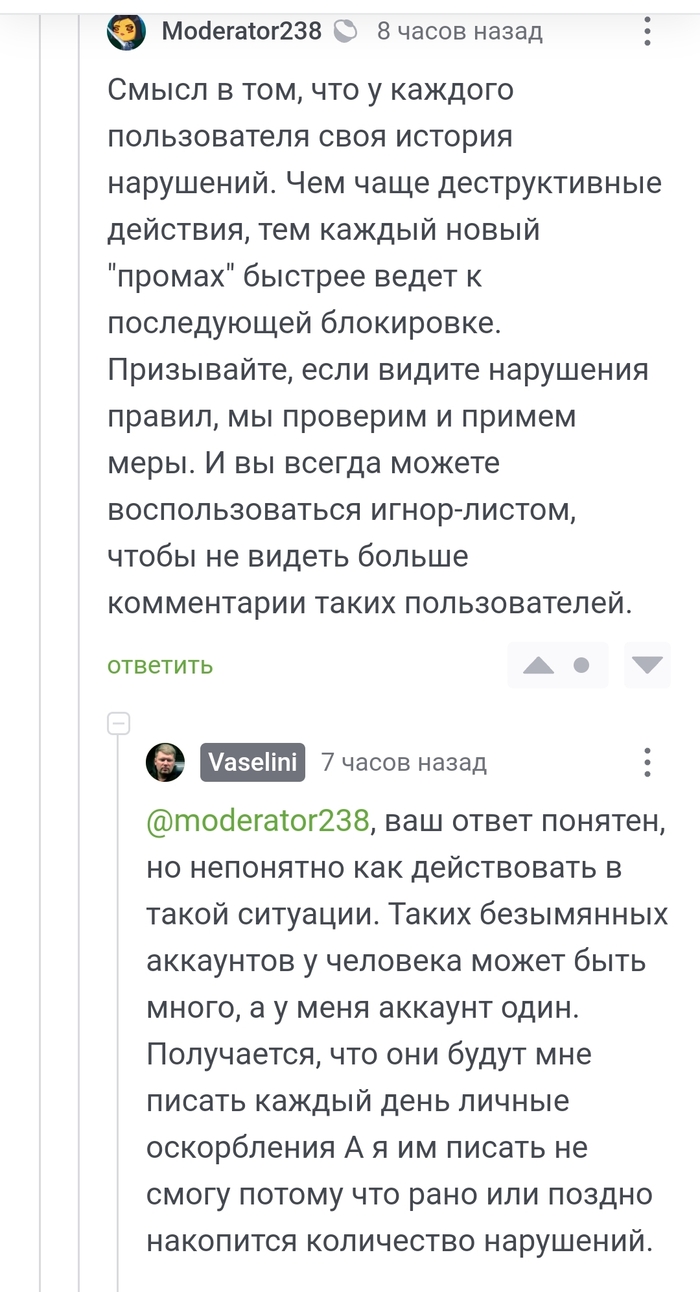Click the '7 часов назад' timestamp
The width and height of the screenshot is (700, 1292).
pyautogui.click(x=404, y=763)
